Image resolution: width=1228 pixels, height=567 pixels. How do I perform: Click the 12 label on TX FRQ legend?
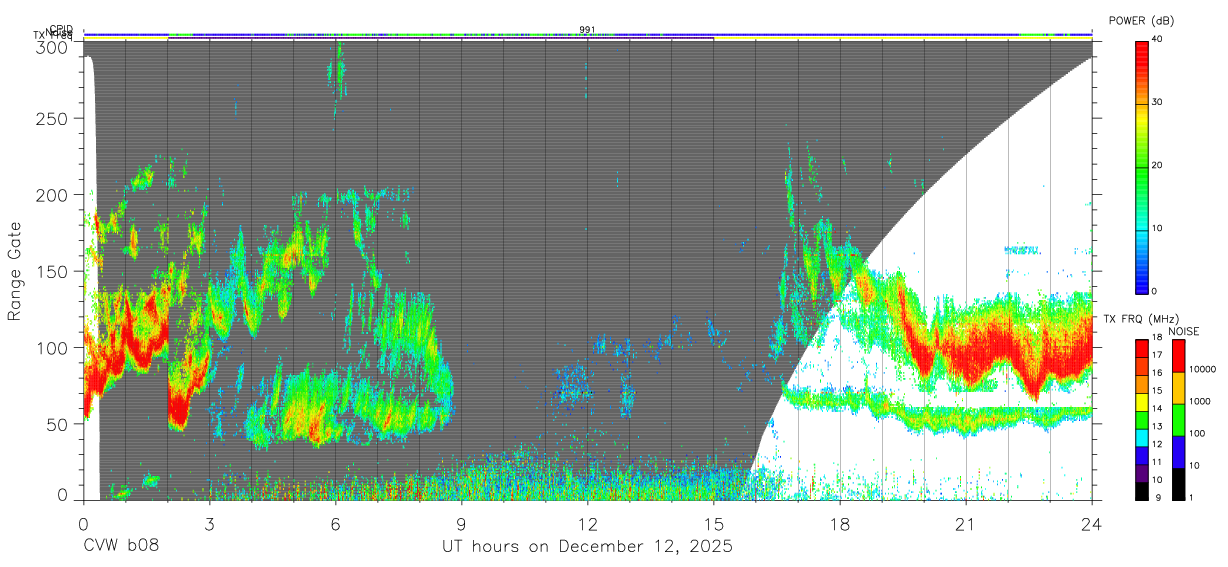click(1157, 444)
